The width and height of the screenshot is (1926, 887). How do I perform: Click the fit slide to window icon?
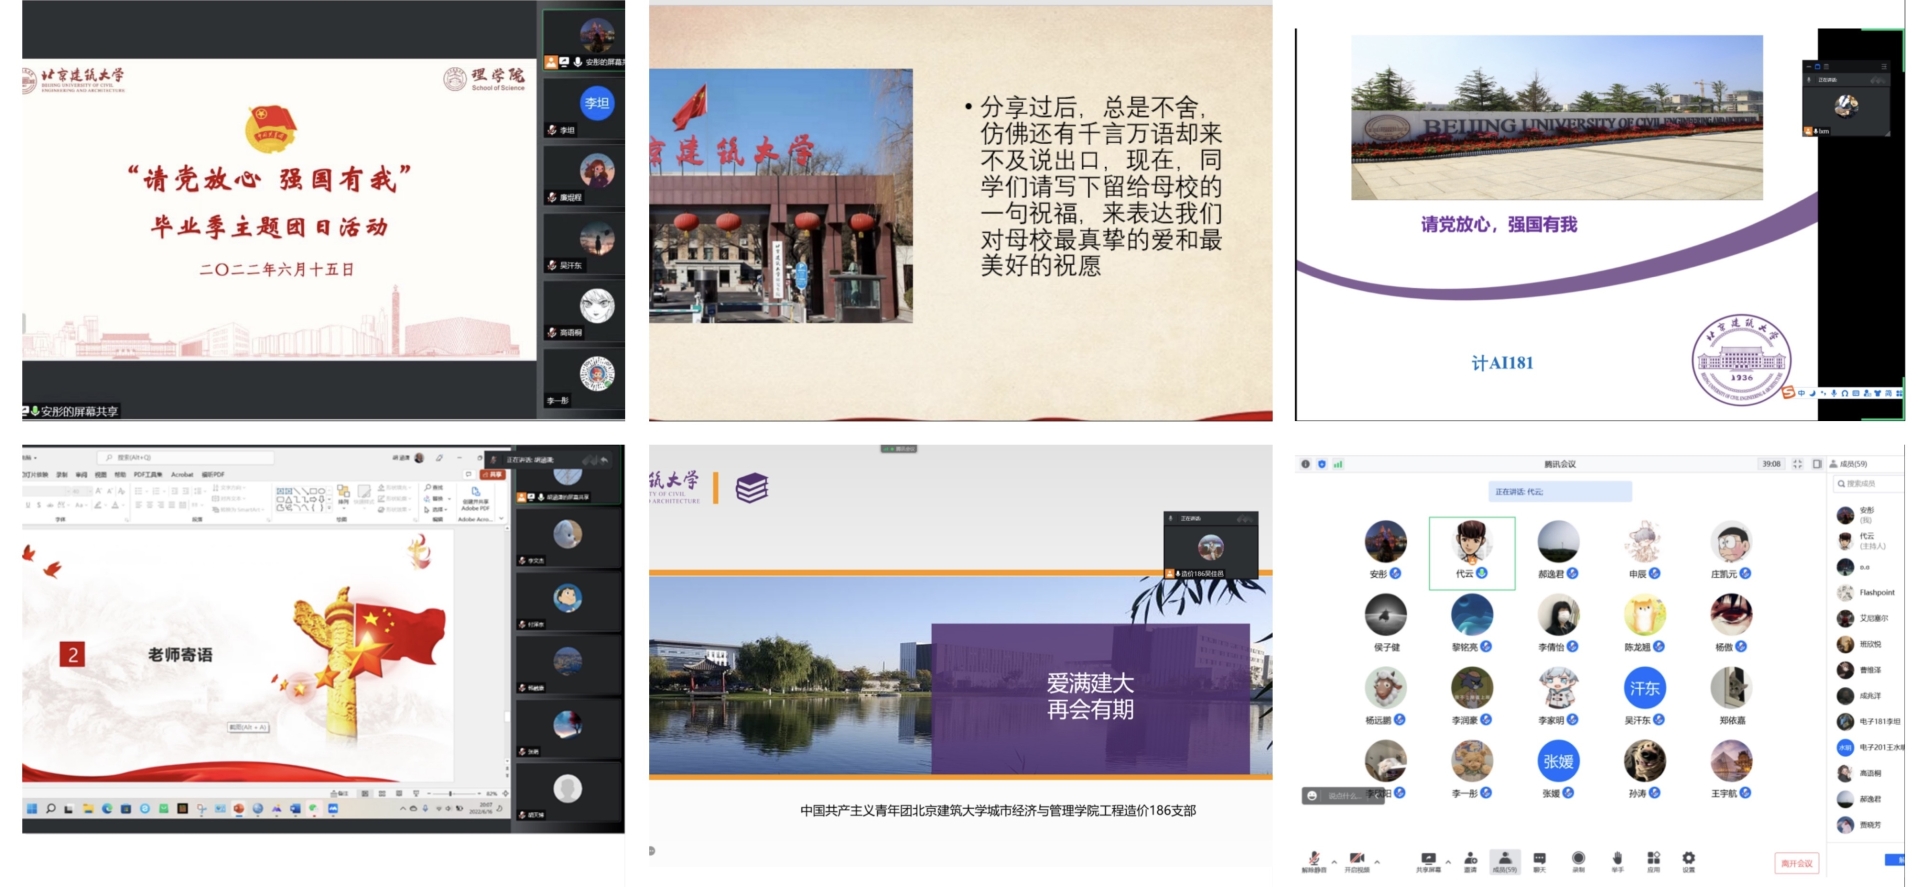(505, 793)
